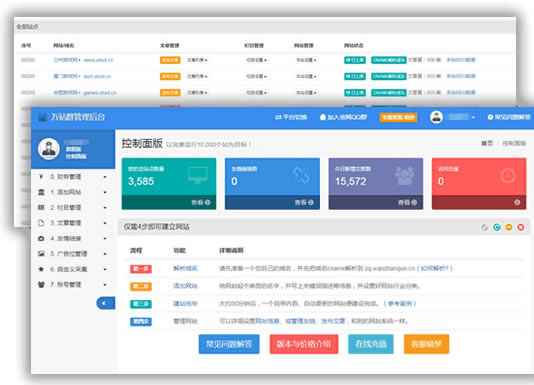This screenshot has width=534, height=385.
Task: Open the 1. 添加网站 sidebar menu
Action: coord(73,192)
